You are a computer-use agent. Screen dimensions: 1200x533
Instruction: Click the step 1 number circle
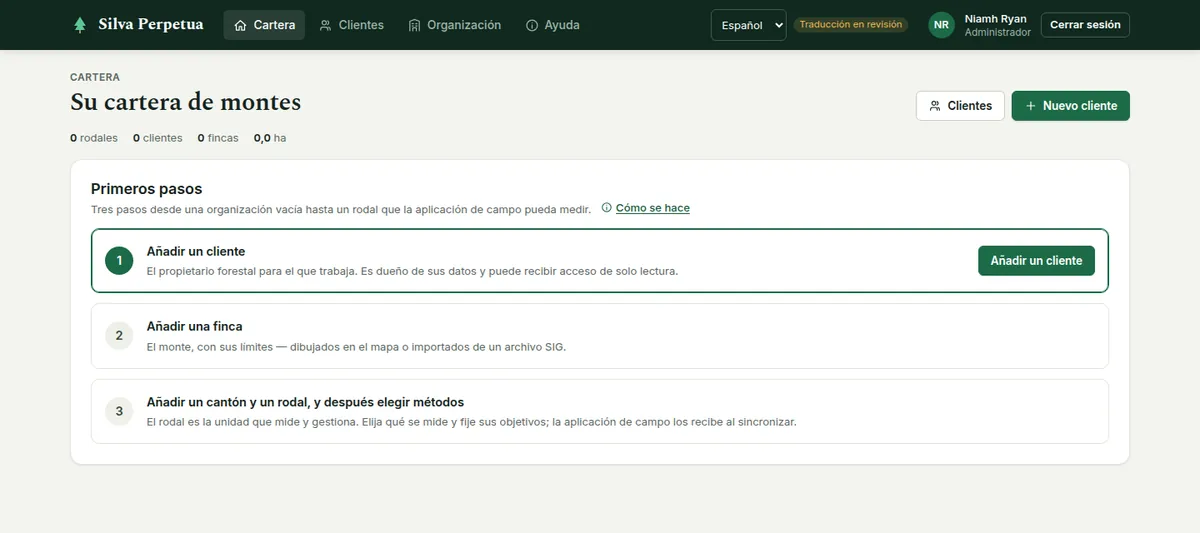click(119, 261)
